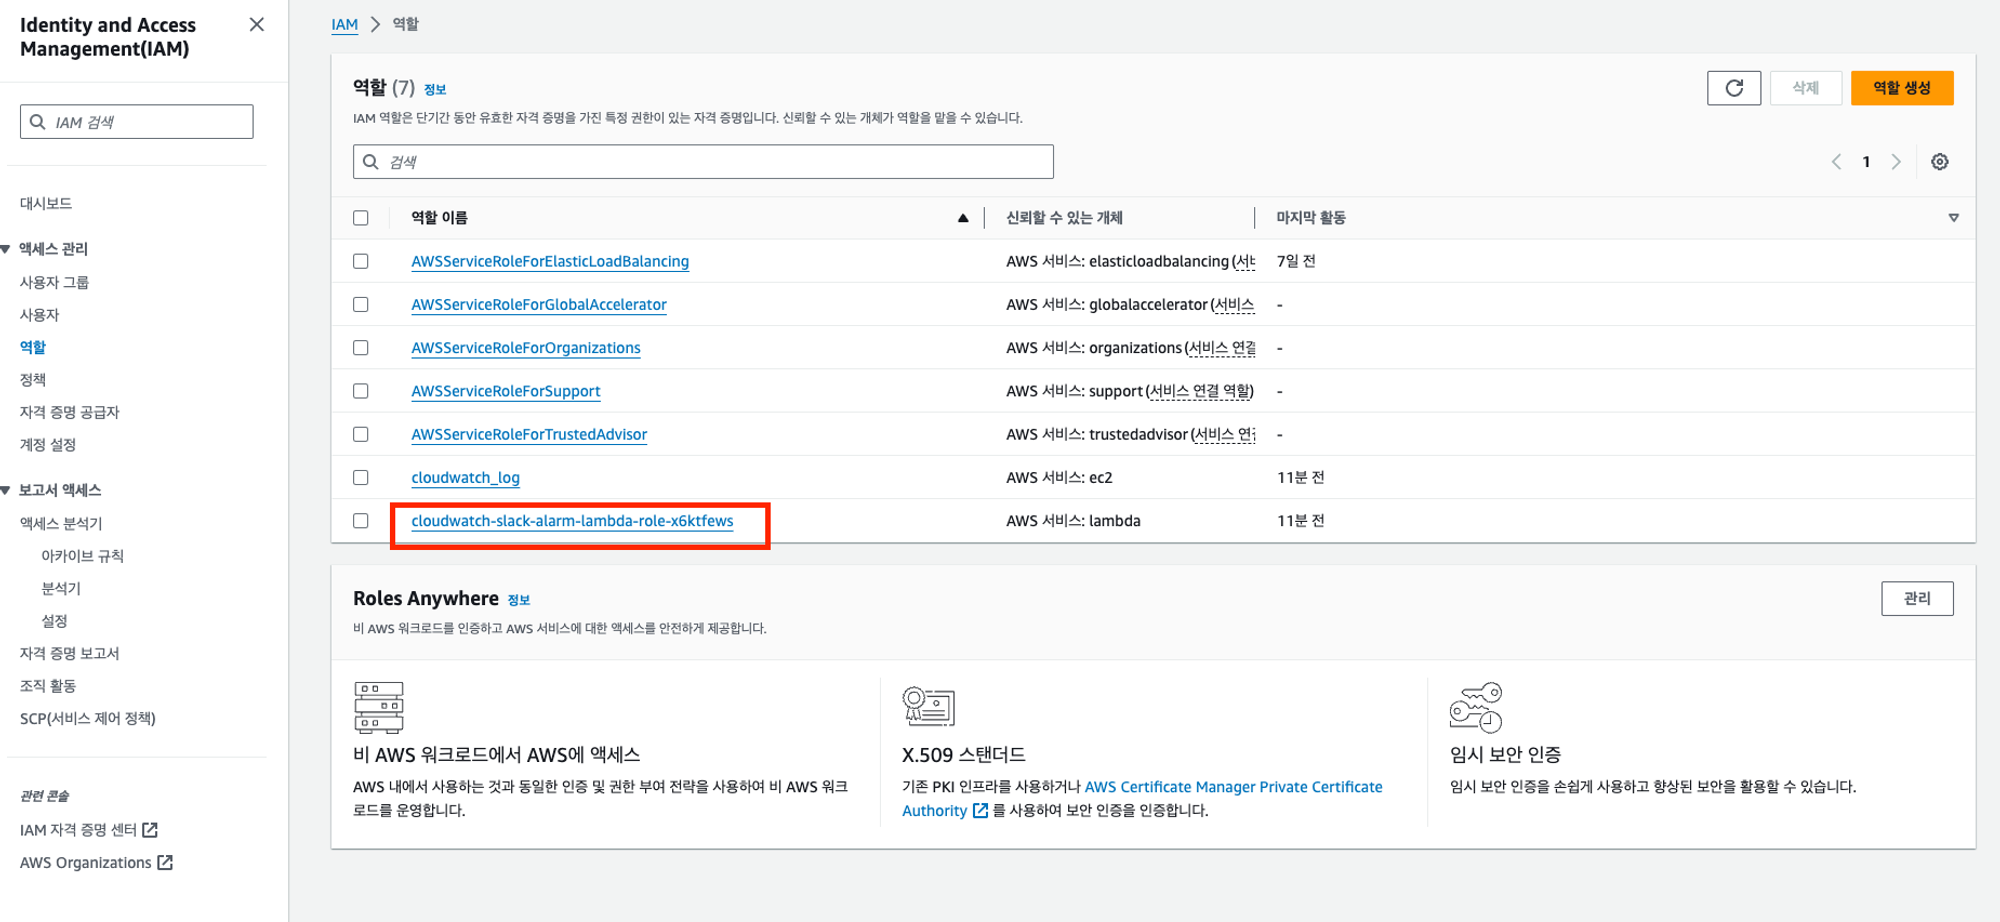Open SCP(서비스 제어 정책) in sidebar
The width and height of the screenshot is (2000, 922).
[x=88, y=718]
